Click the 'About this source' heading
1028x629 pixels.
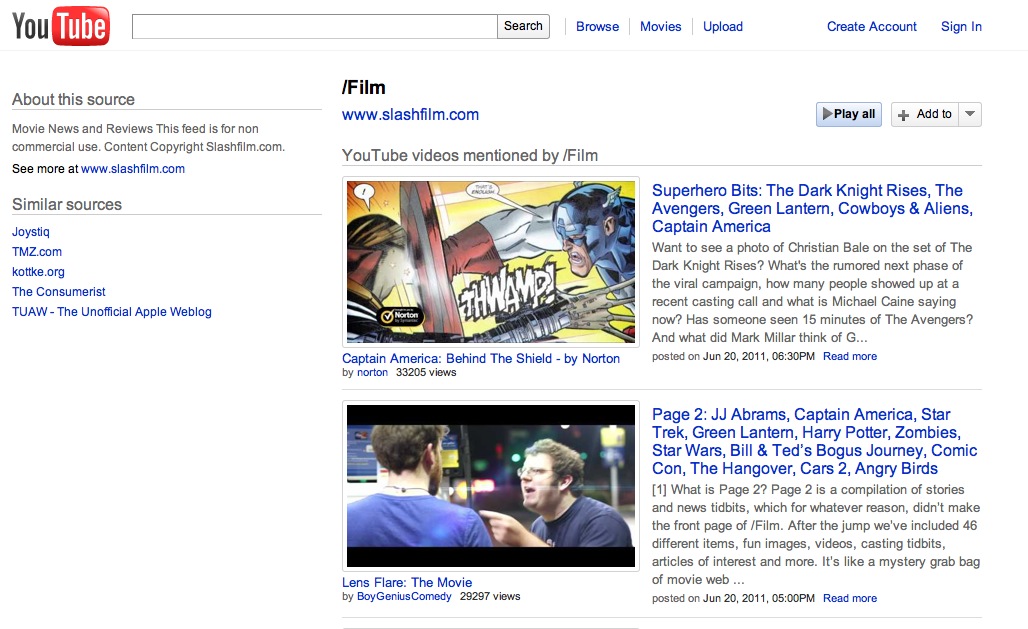click(73, 100)
